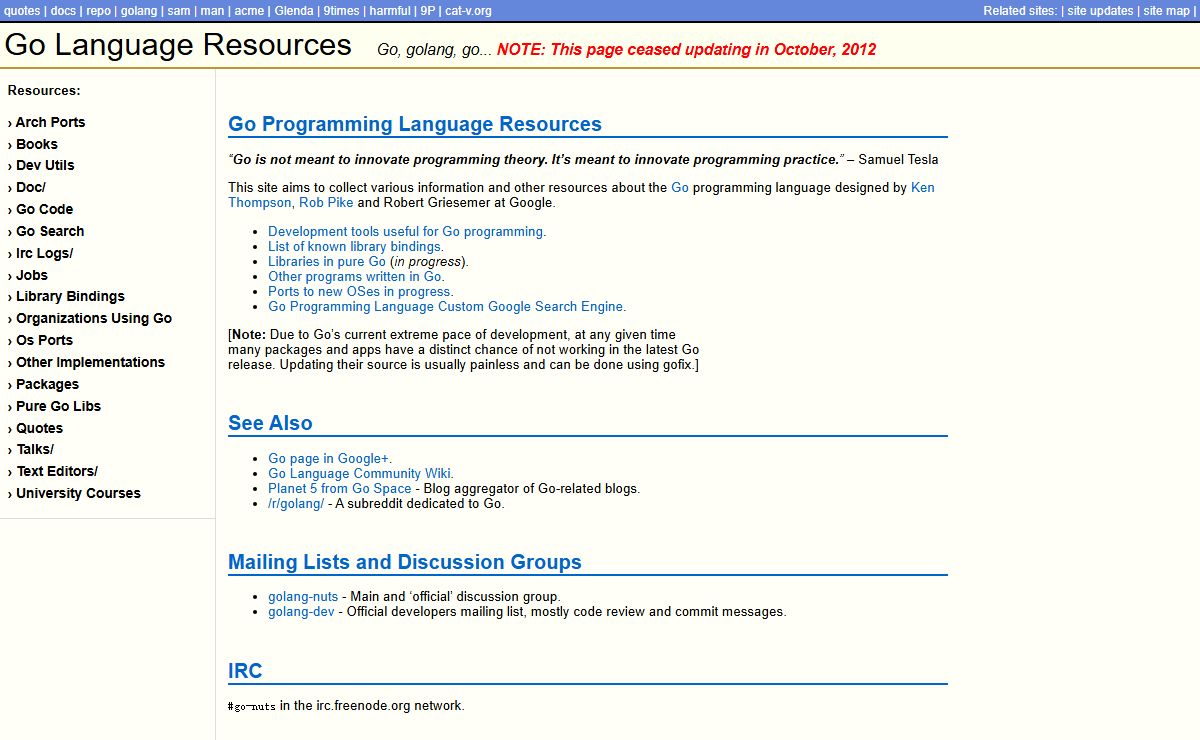The height and width of the screenshot is (740, 1200).
Task: Open site updates link
Action: (x=1099, y=11)
